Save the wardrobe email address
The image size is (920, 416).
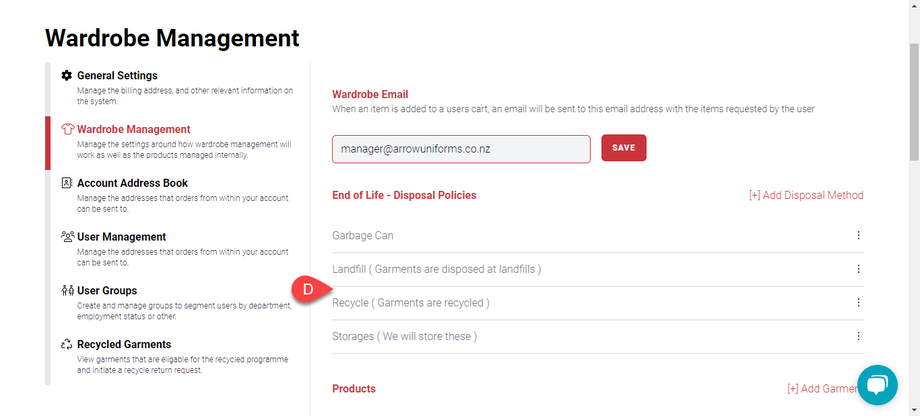coord(623,148)
